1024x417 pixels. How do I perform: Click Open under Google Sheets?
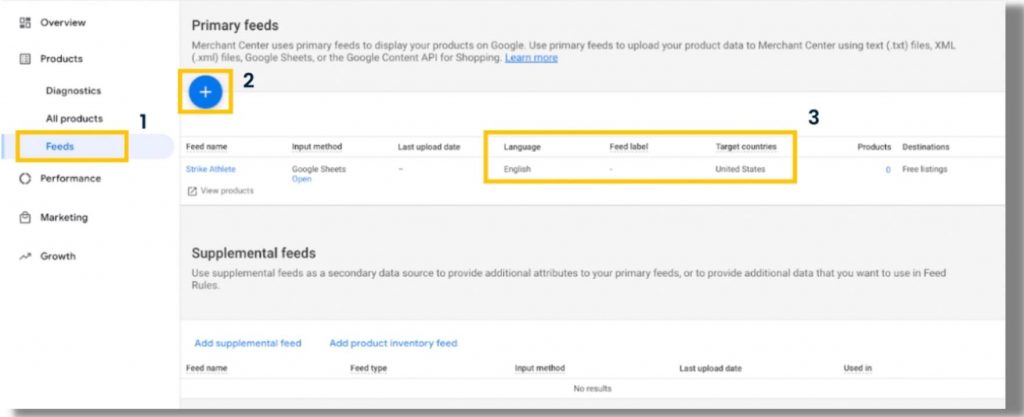click(x=302, y=179)
